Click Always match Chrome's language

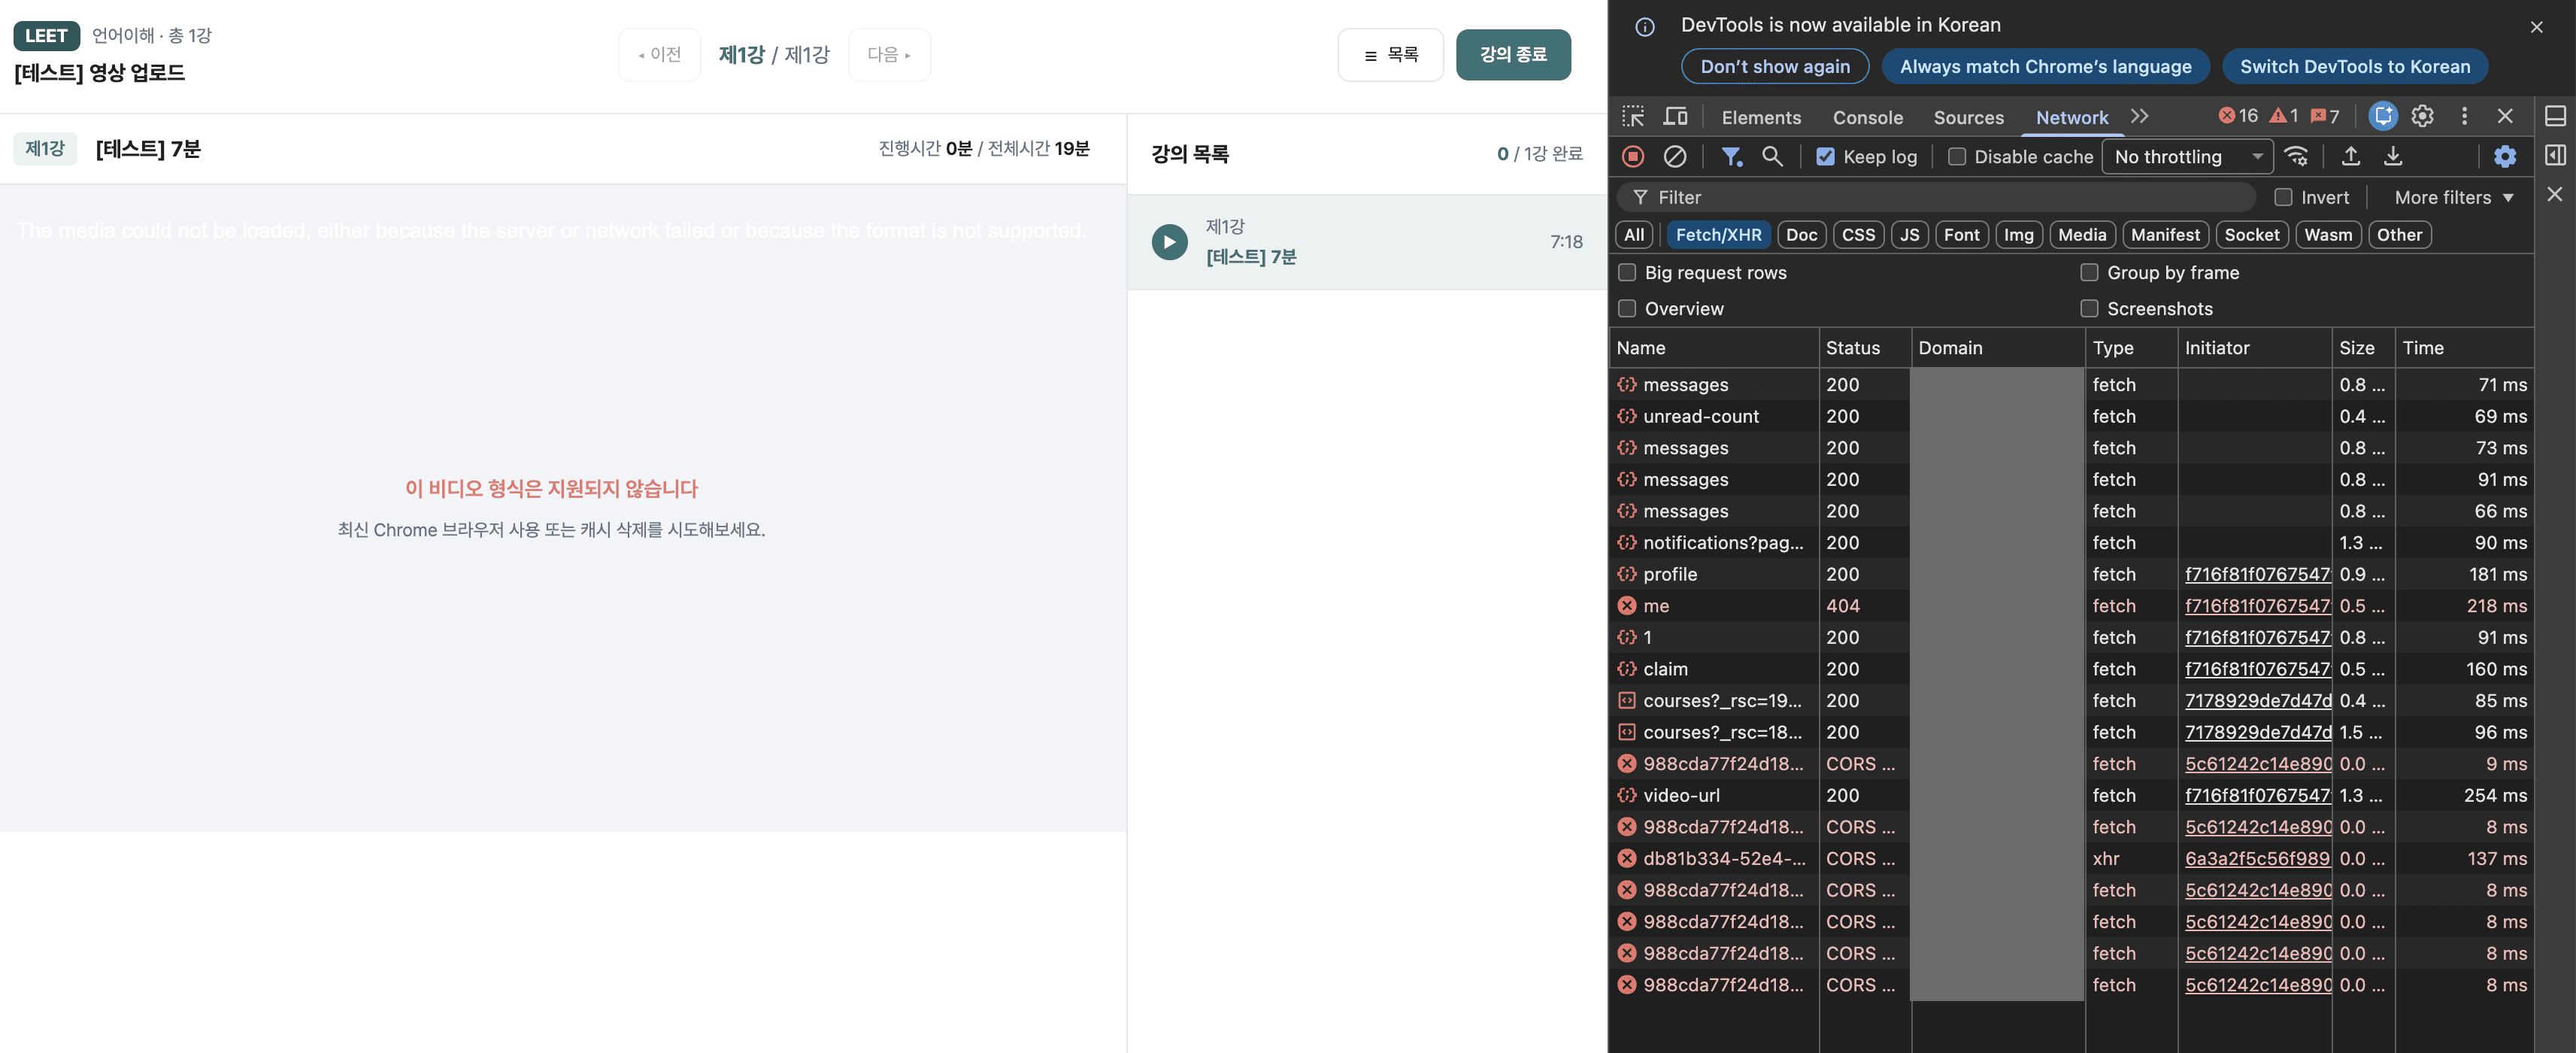(x=2045, y=67)
